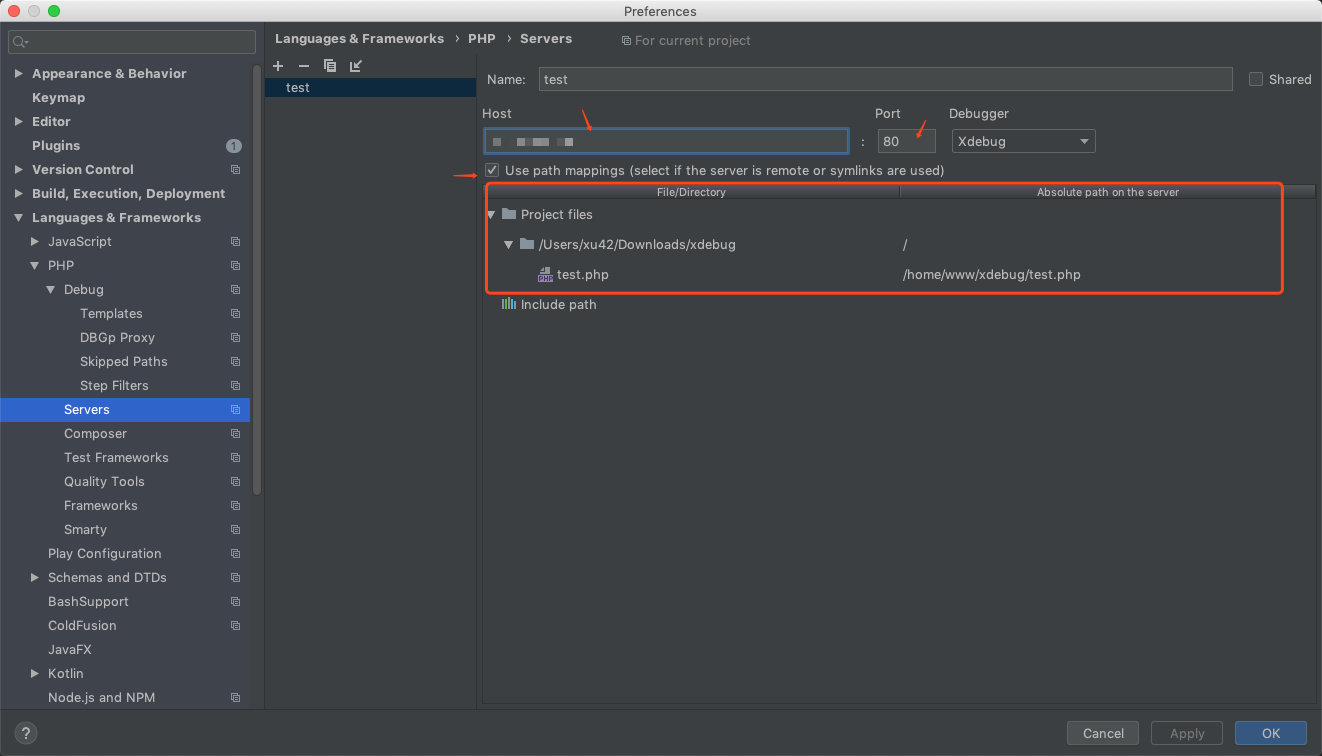Click the server Name field

885,79
